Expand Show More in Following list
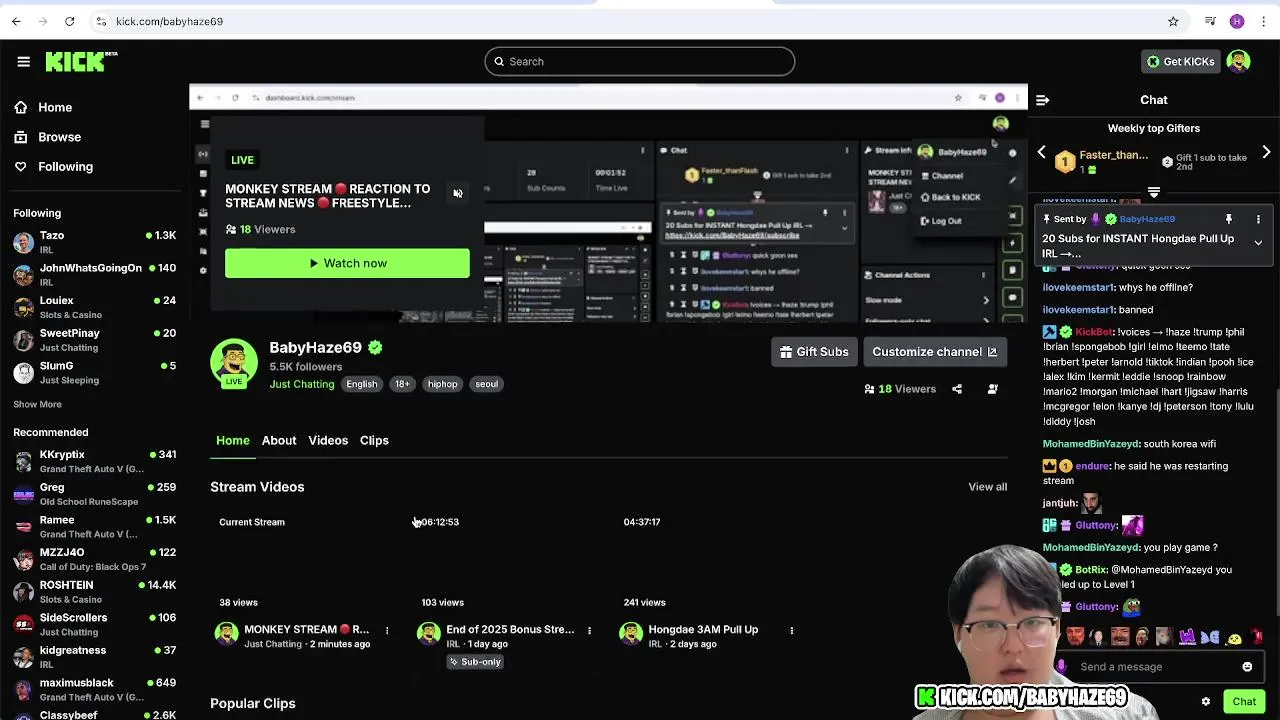1280x720 pixels. 37,404
